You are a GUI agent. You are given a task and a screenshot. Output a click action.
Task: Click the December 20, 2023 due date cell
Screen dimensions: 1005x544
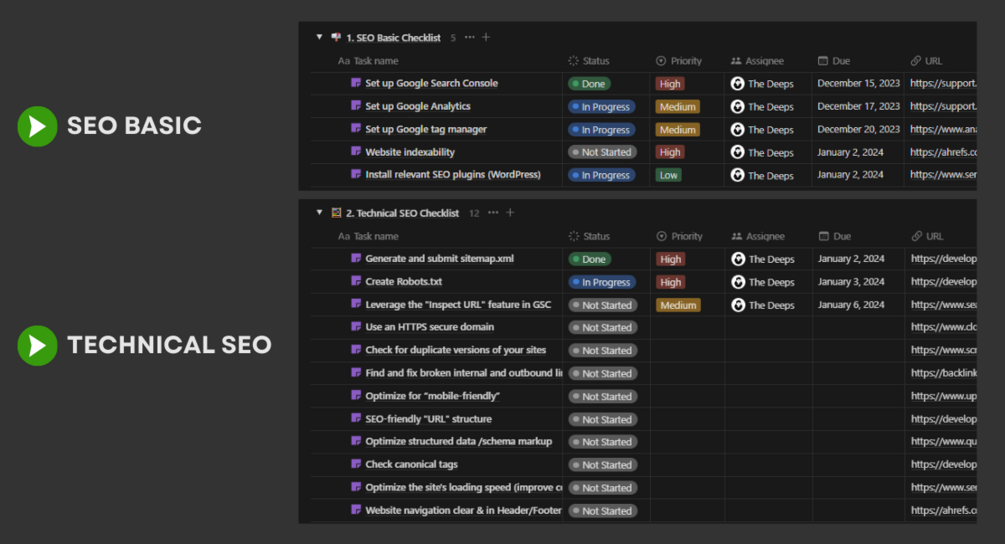pos(858,130)
